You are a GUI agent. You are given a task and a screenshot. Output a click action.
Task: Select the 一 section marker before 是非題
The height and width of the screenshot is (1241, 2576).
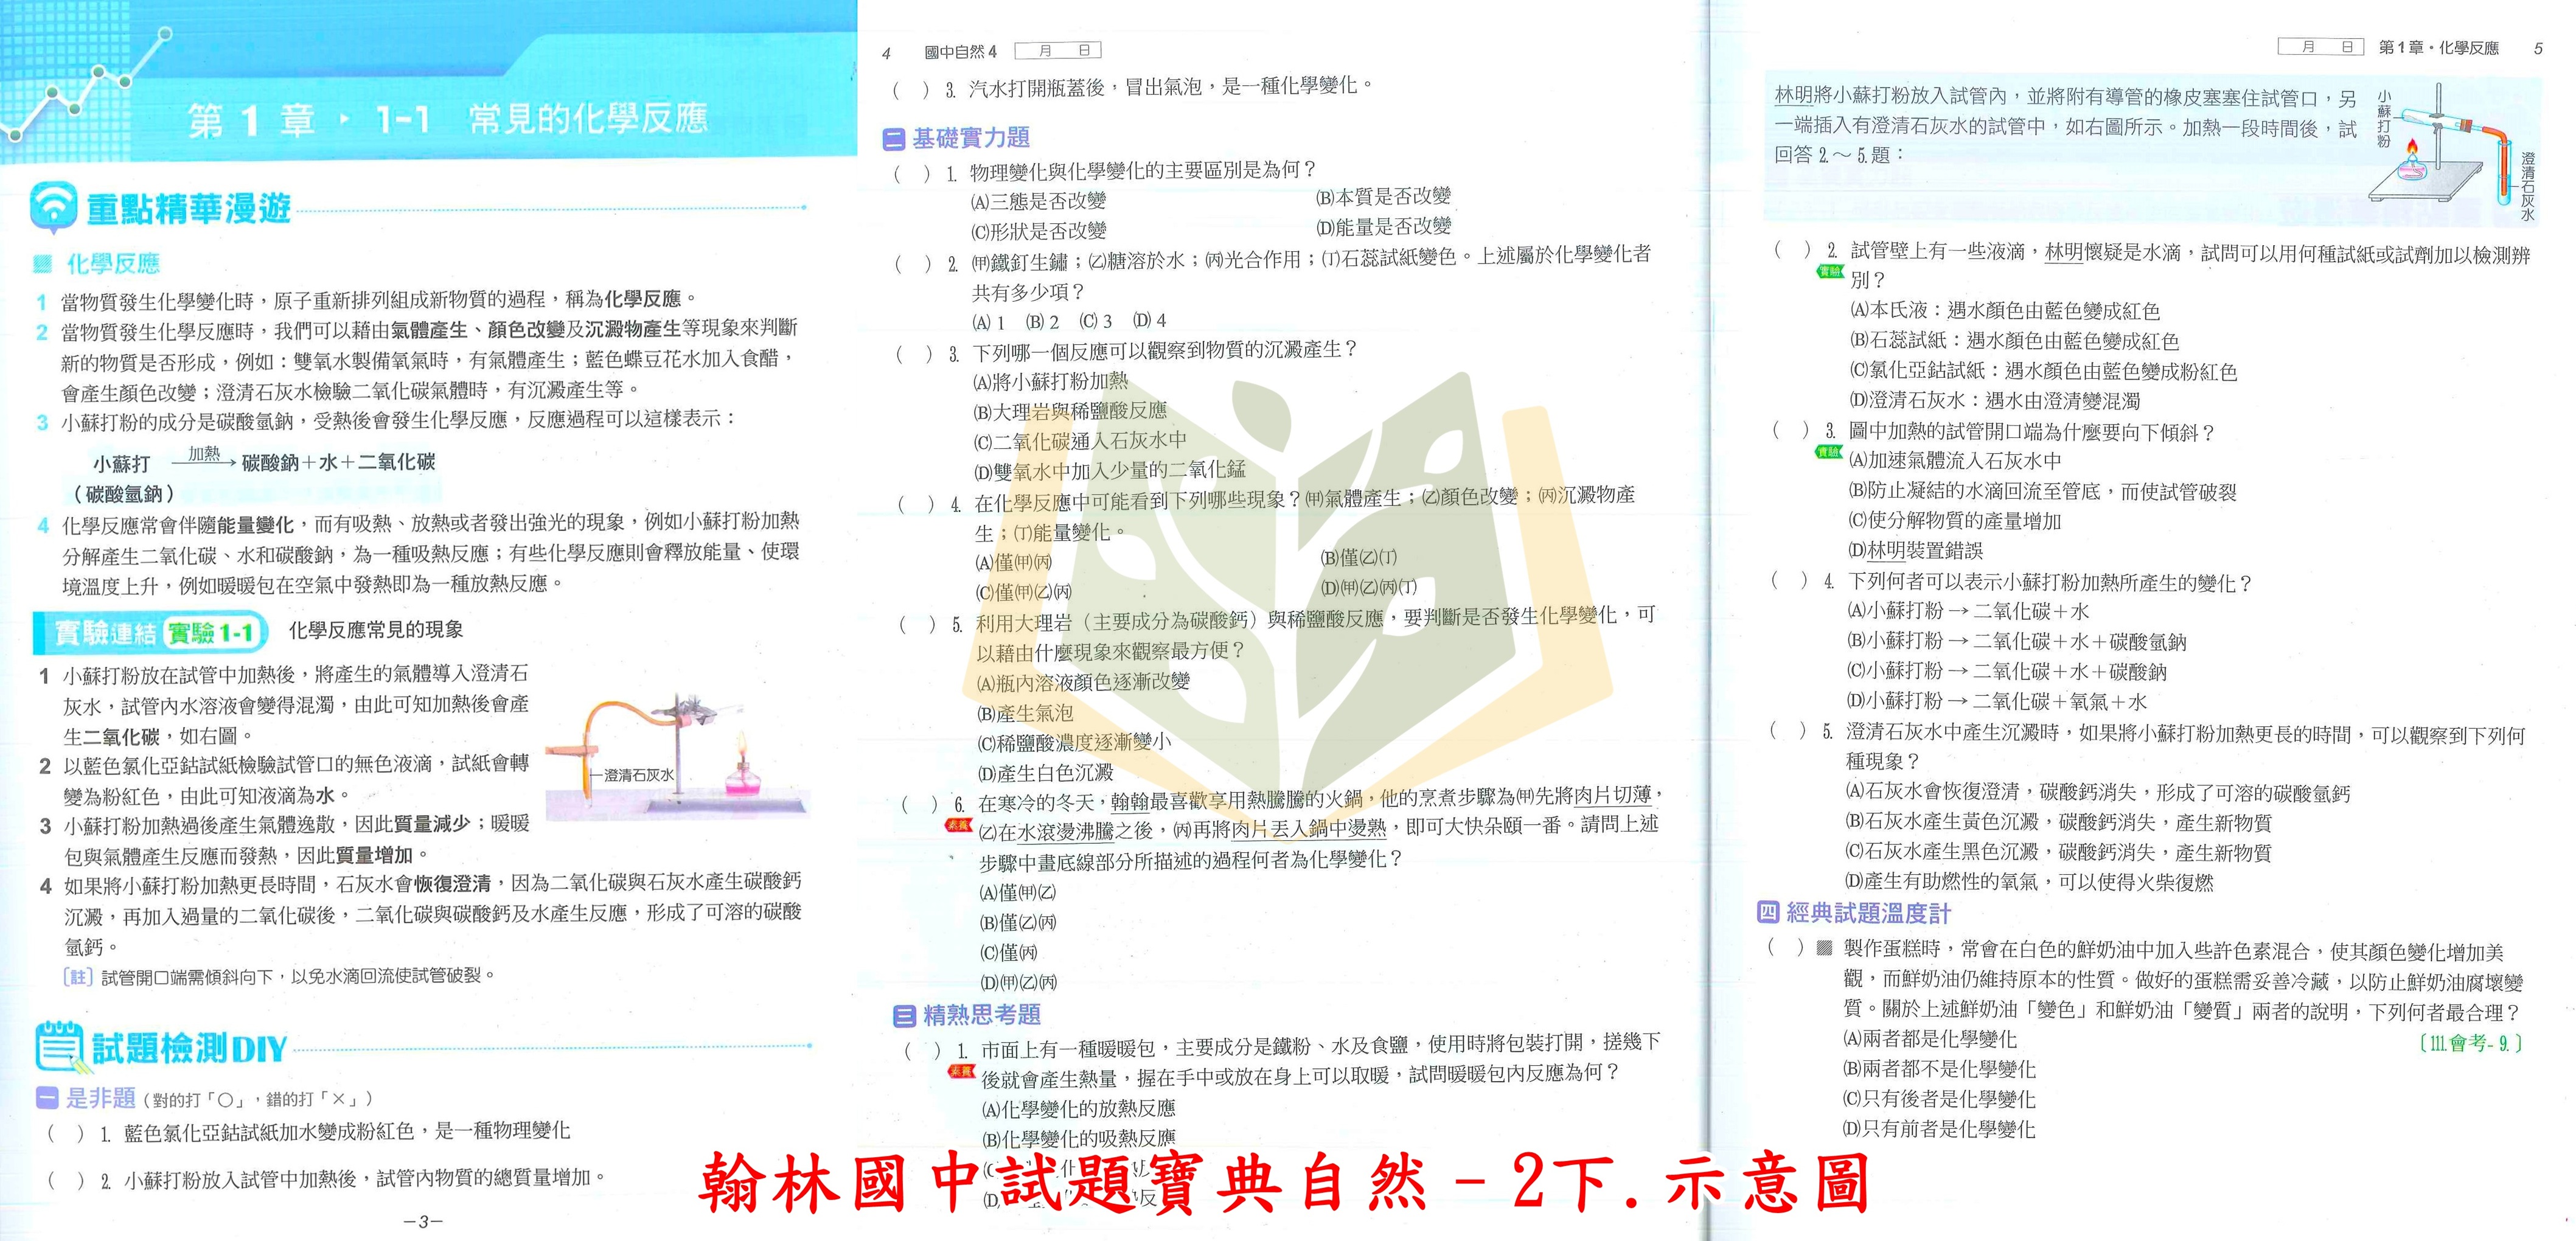click(47, 1098)
